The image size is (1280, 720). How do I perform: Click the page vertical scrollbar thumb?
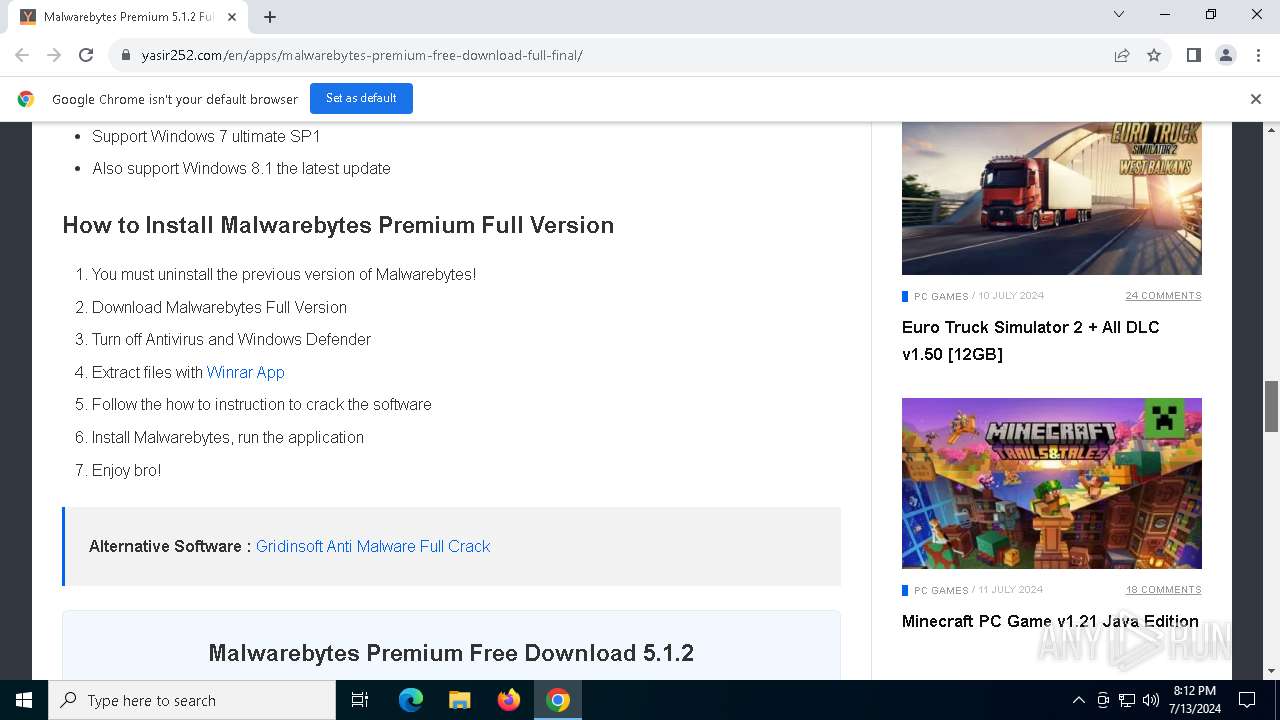pos(1272,406)
